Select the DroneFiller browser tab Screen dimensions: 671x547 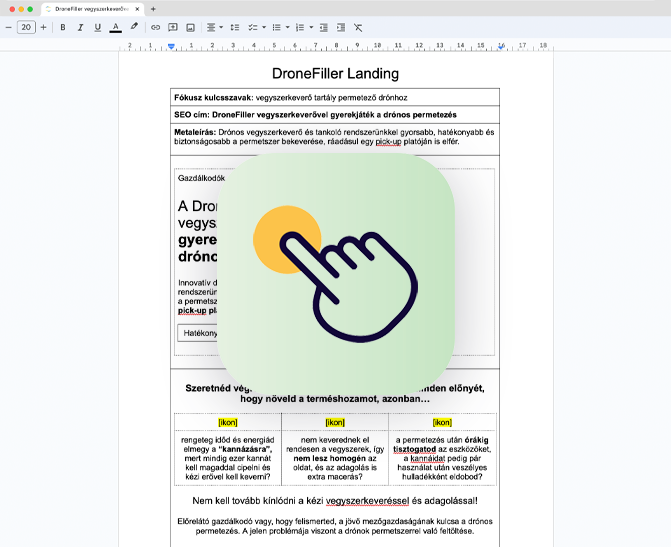[x=90, y=8]
